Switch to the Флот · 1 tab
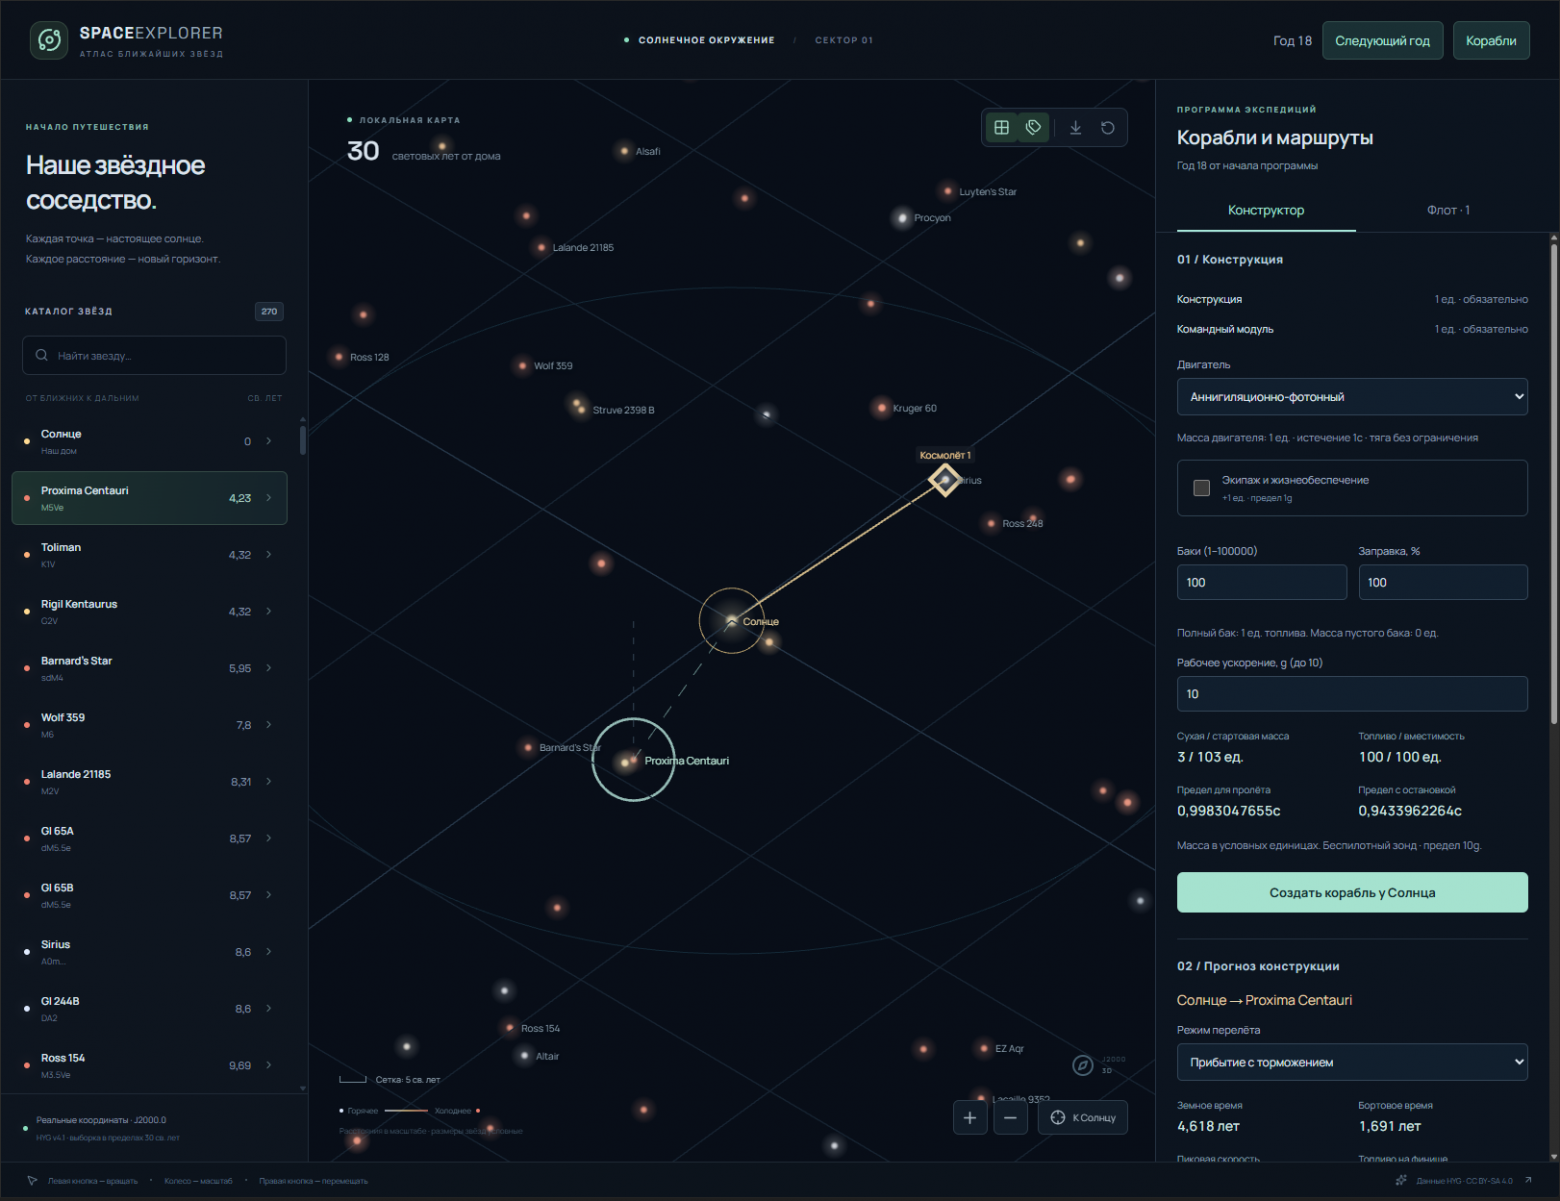The width and height of the screenshot is (1560, 1201). (1448, 210)
